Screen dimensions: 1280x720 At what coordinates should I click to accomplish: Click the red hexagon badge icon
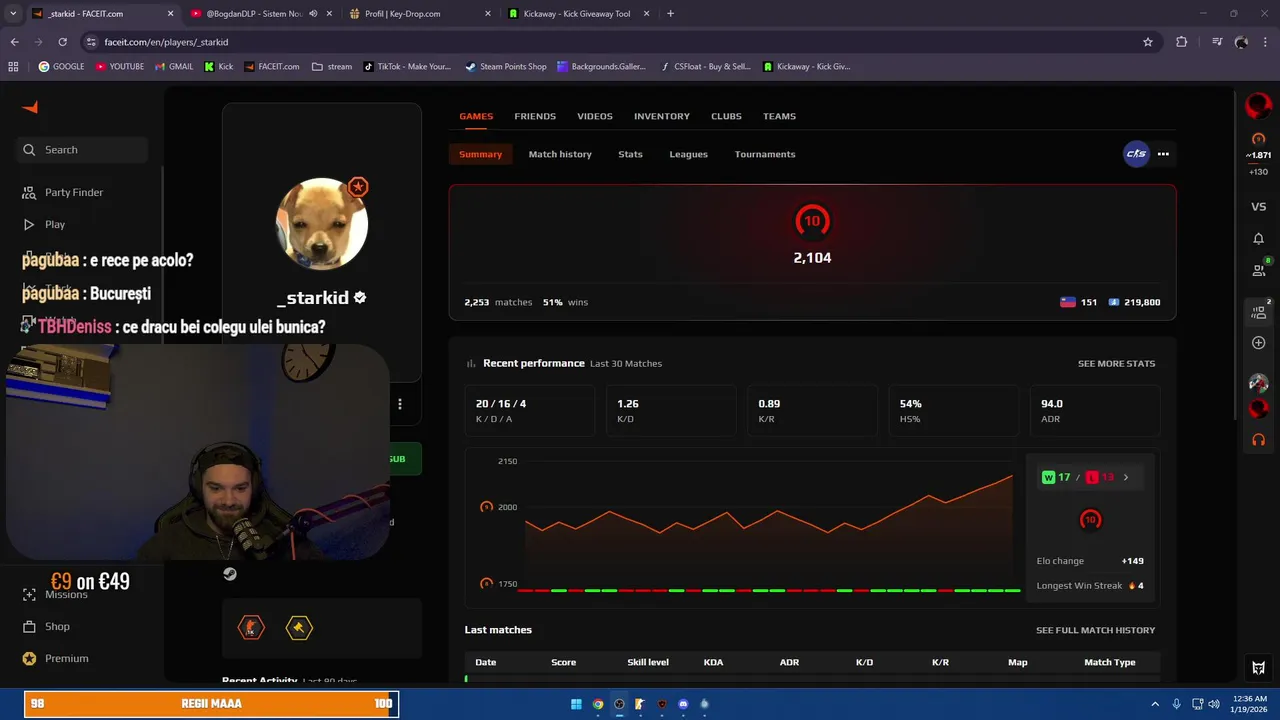pyautogui.click(x=251, y=627)
